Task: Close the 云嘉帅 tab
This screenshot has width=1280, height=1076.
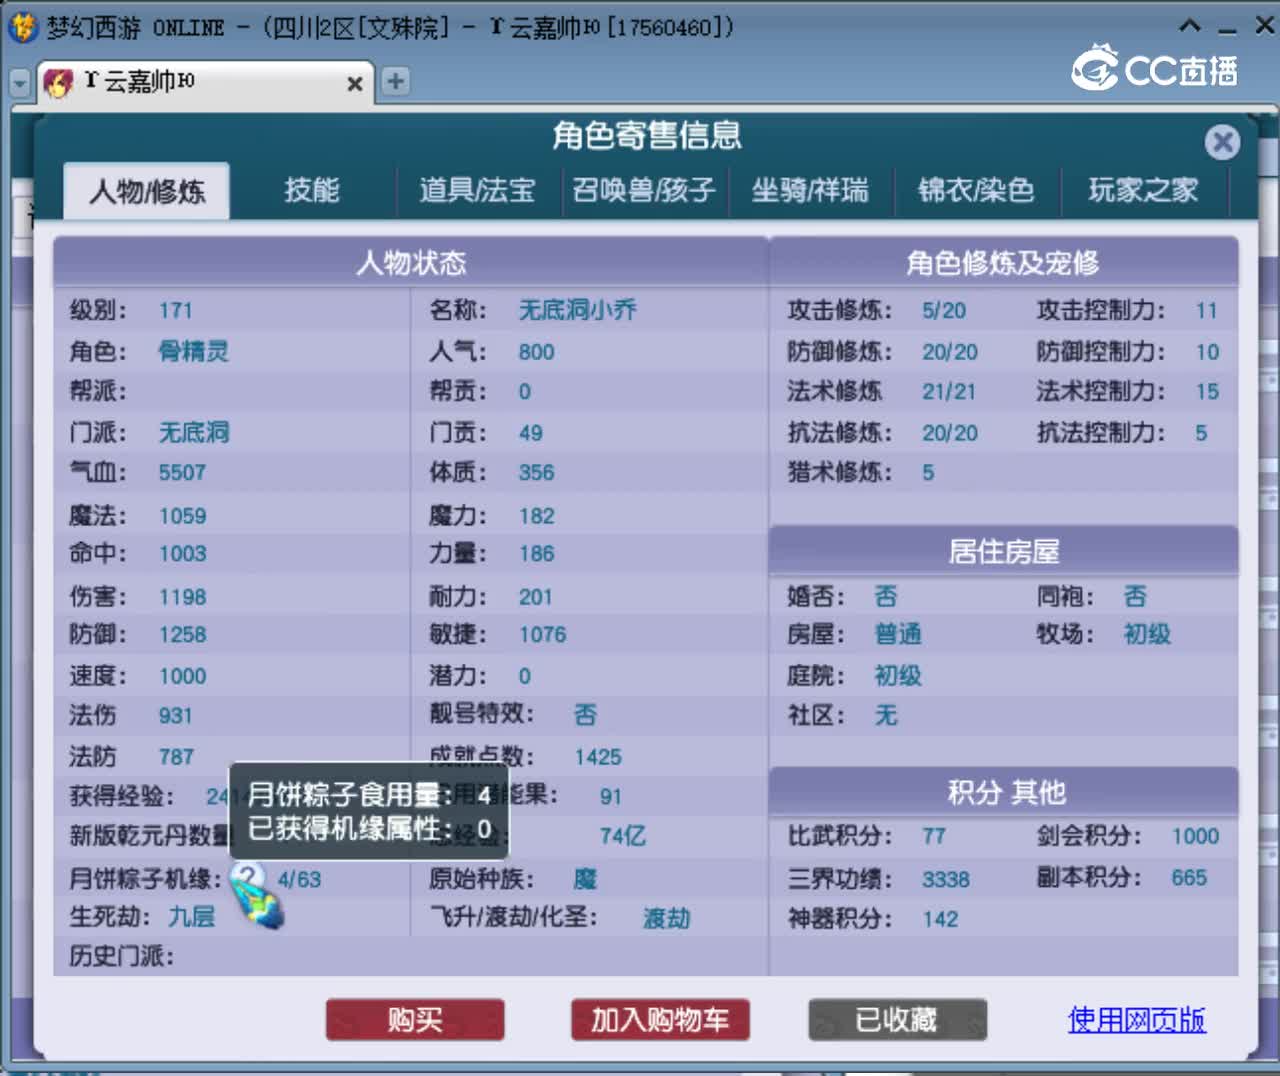Action: [354, 84]
